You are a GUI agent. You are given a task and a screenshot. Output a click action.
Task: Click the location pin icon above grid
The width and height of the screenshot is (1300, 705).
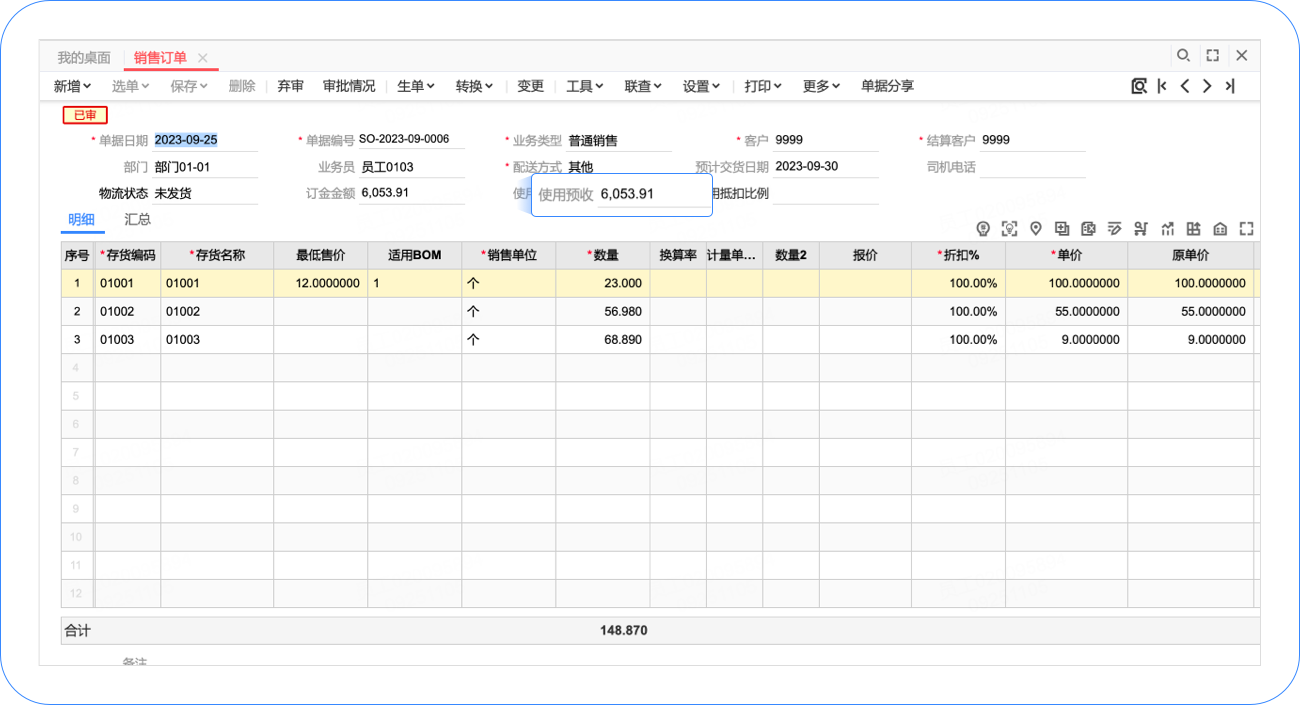tap(1036, 229)
